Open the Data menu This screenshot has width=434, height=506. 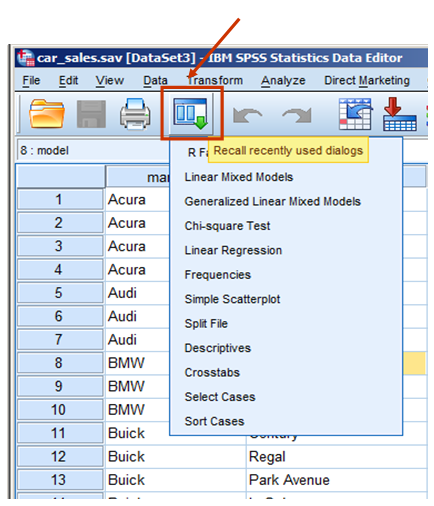pyautogui.click(x=155, y=80)
